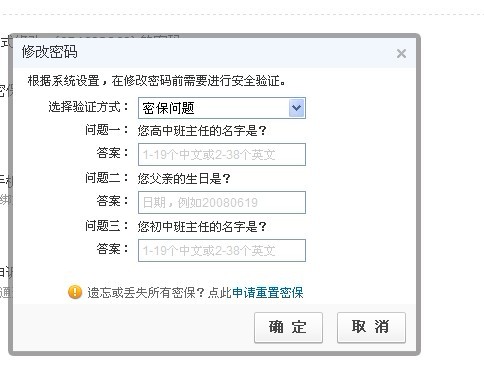Viewport: 484px width, 368px height.
Task: Click the question 您父亲的生日是?
Action: [x=184, y=179]
